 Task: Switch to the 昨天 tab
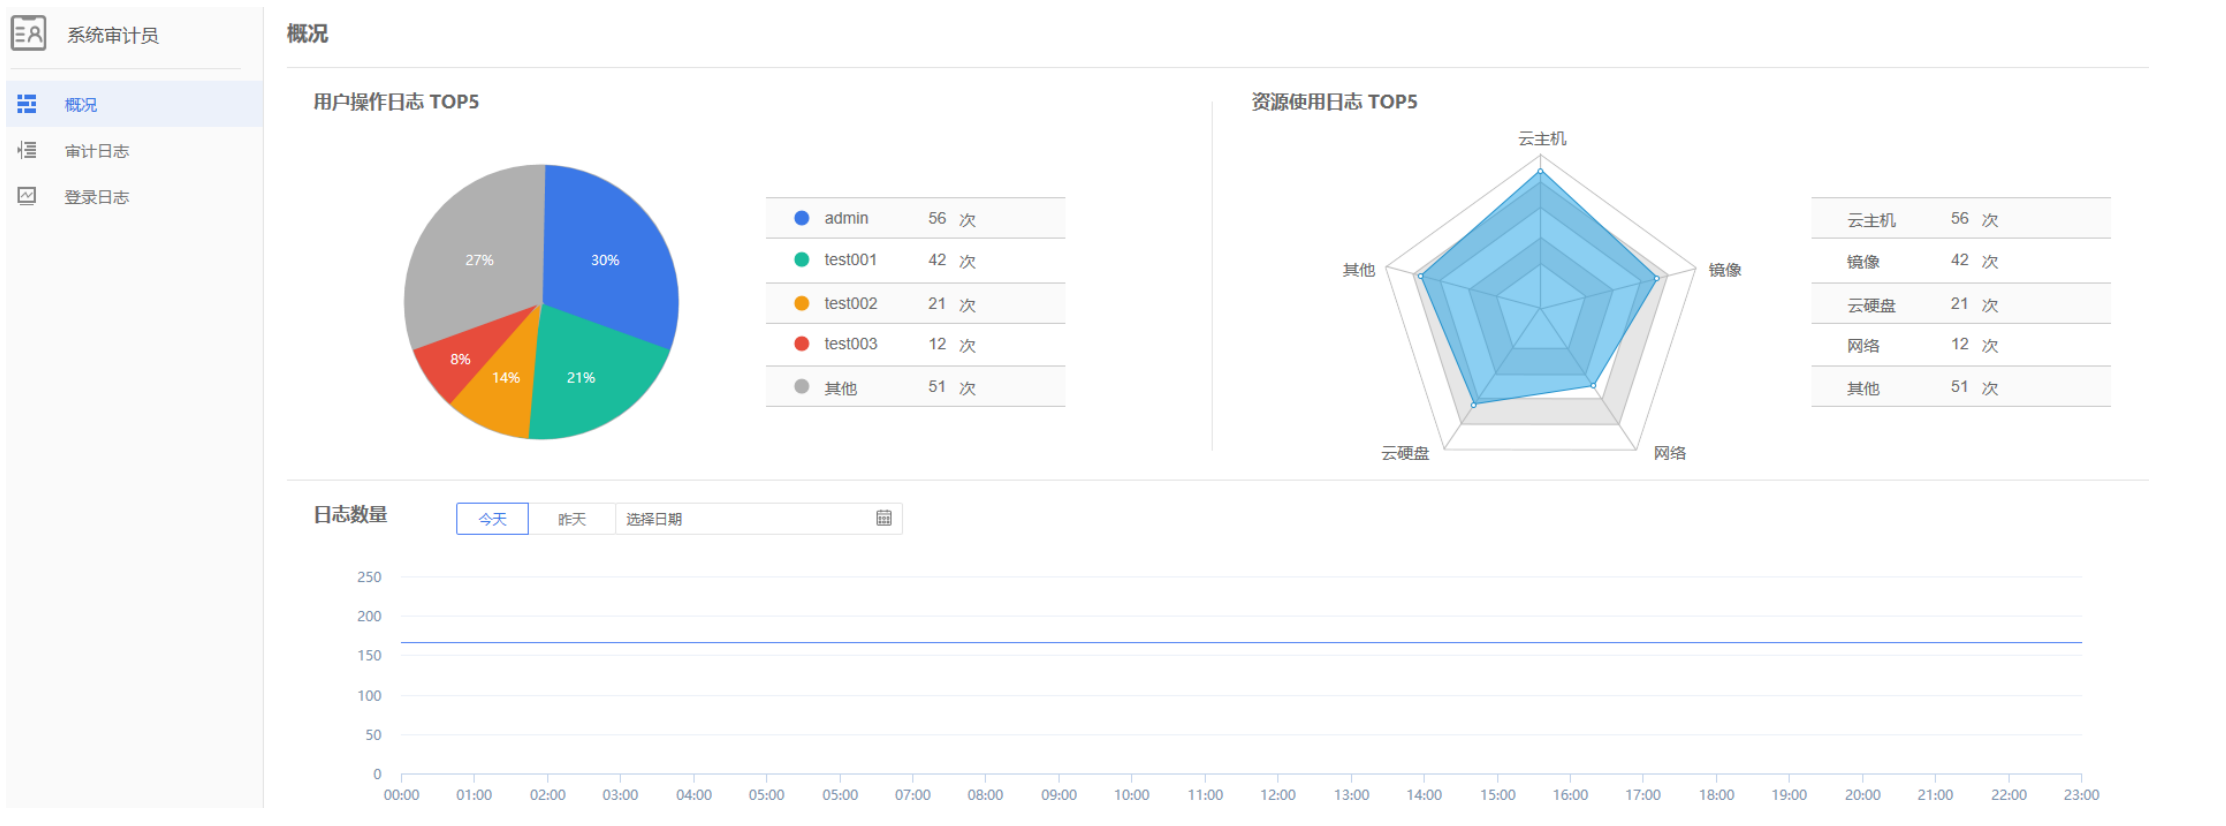[572, 519]
